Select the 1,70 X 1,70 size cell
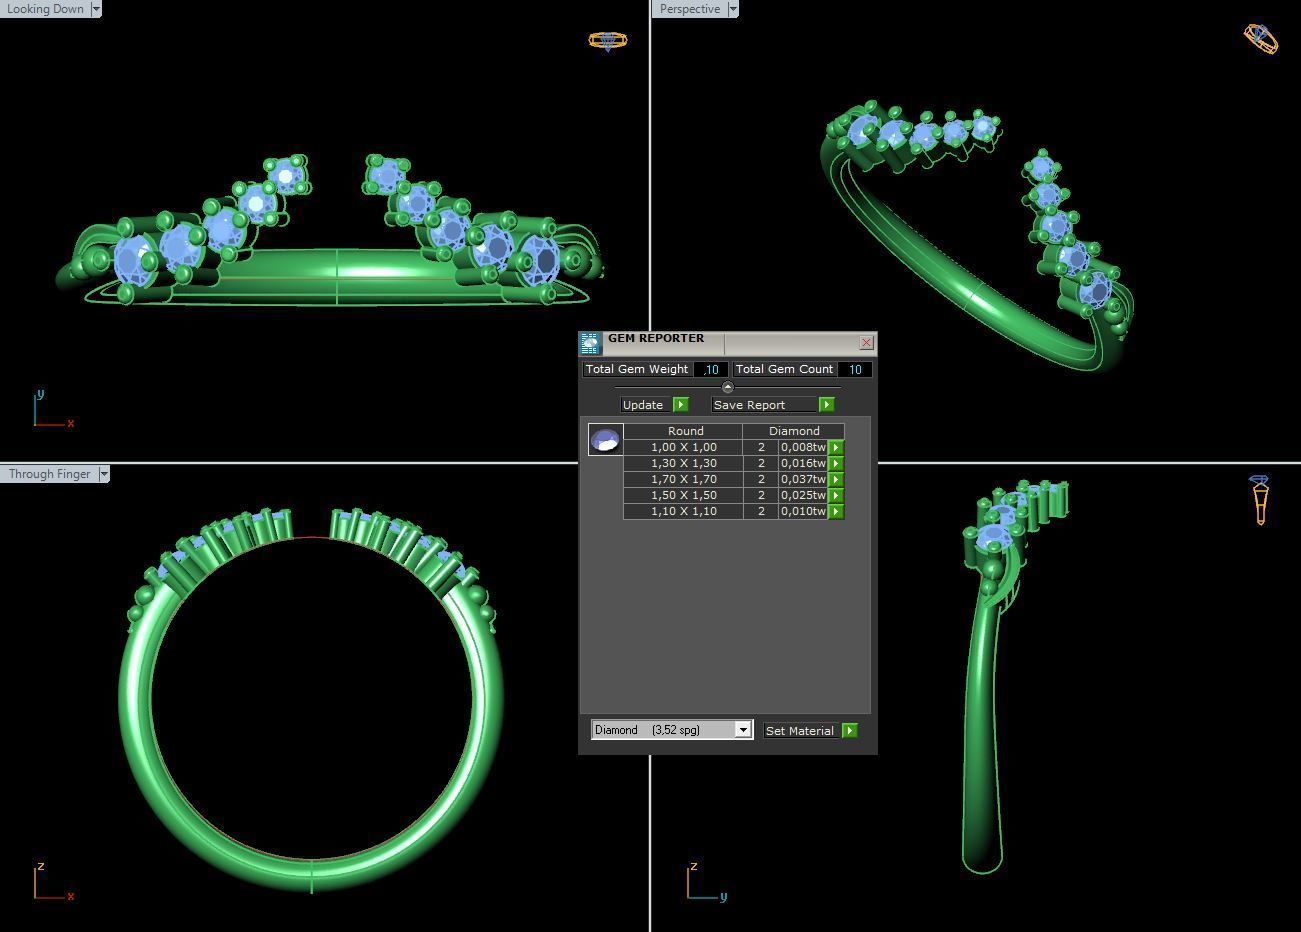Viewport: 1301px width, 932px height. (683, 480)
